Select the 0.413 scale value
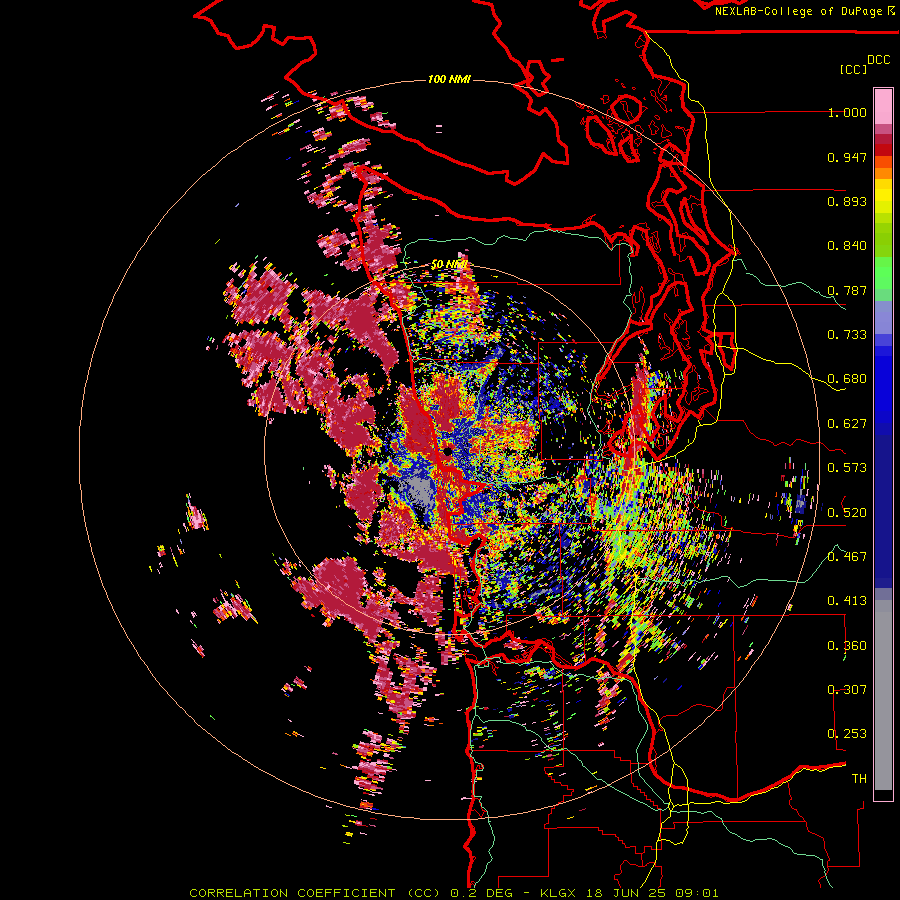The height and width of the screenshot is (900, 900). (847, 601)
